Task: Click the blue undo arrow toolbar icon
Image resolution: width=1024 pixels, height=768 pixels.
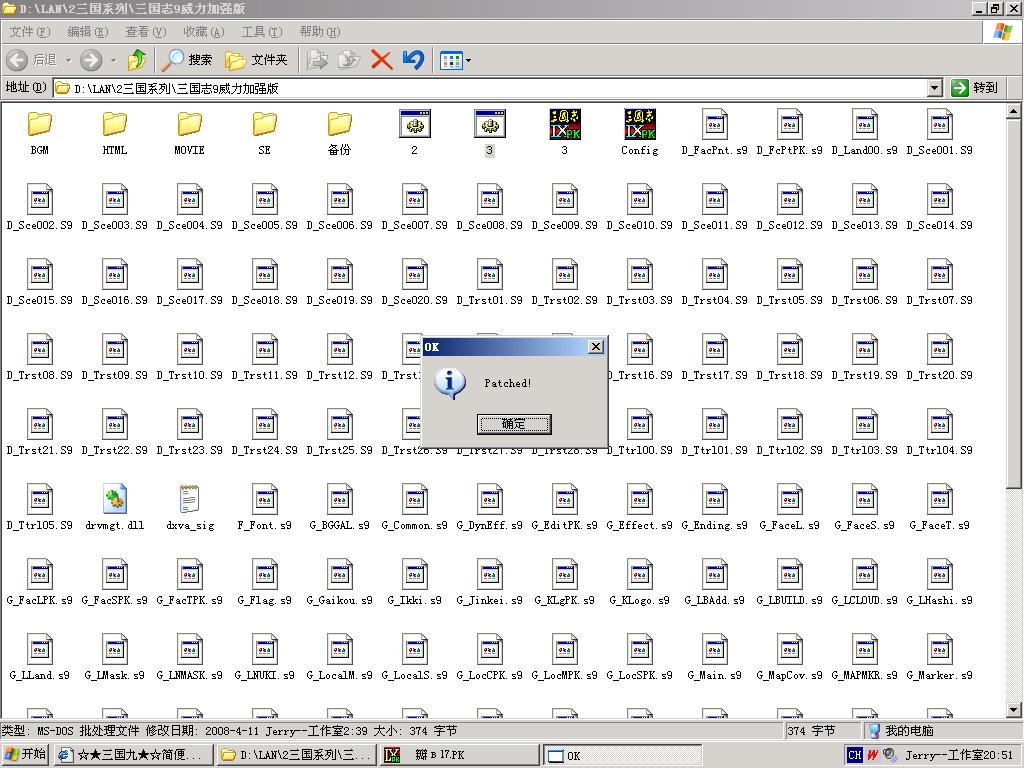Action: 413,60
